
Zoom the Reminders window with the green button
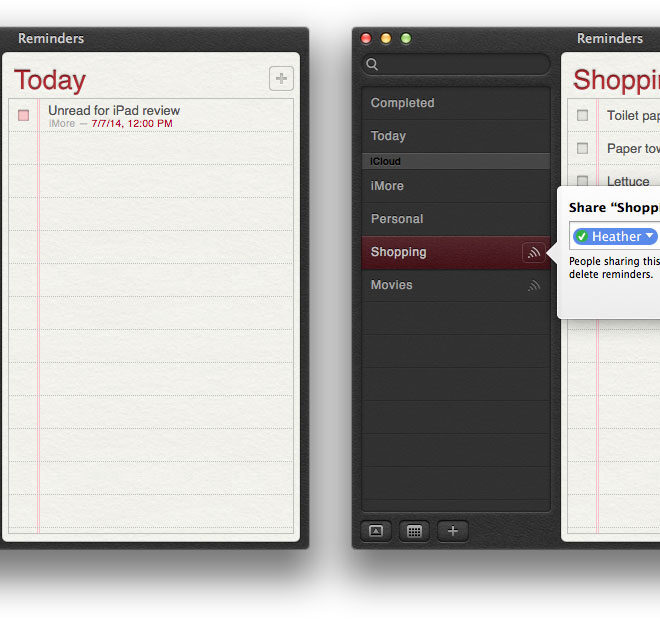pyautogui.click(x=406, y=39)
